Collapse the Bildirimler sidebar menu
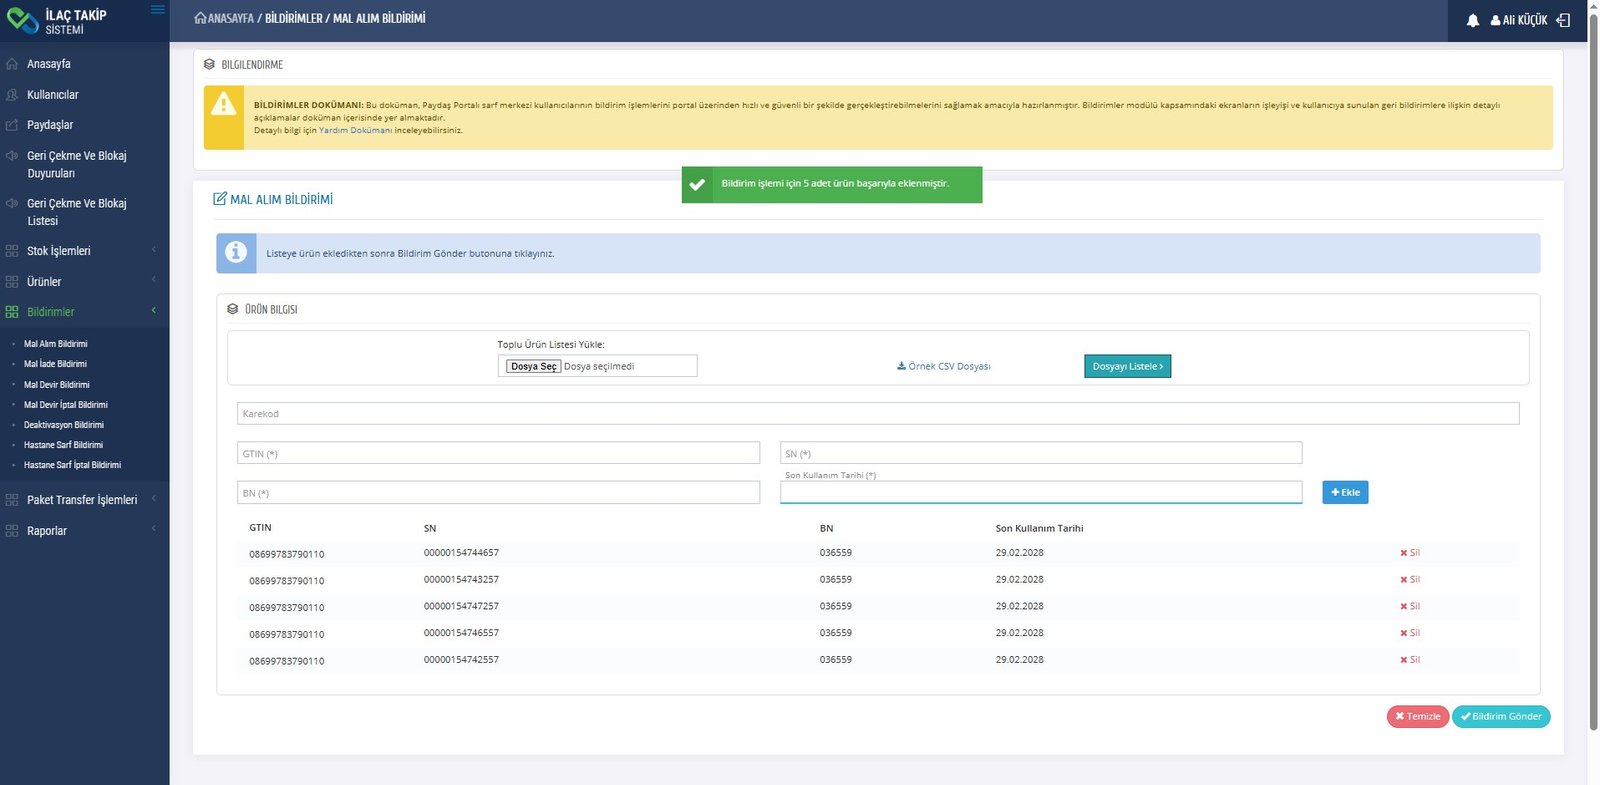 click(x=84, y=312)
